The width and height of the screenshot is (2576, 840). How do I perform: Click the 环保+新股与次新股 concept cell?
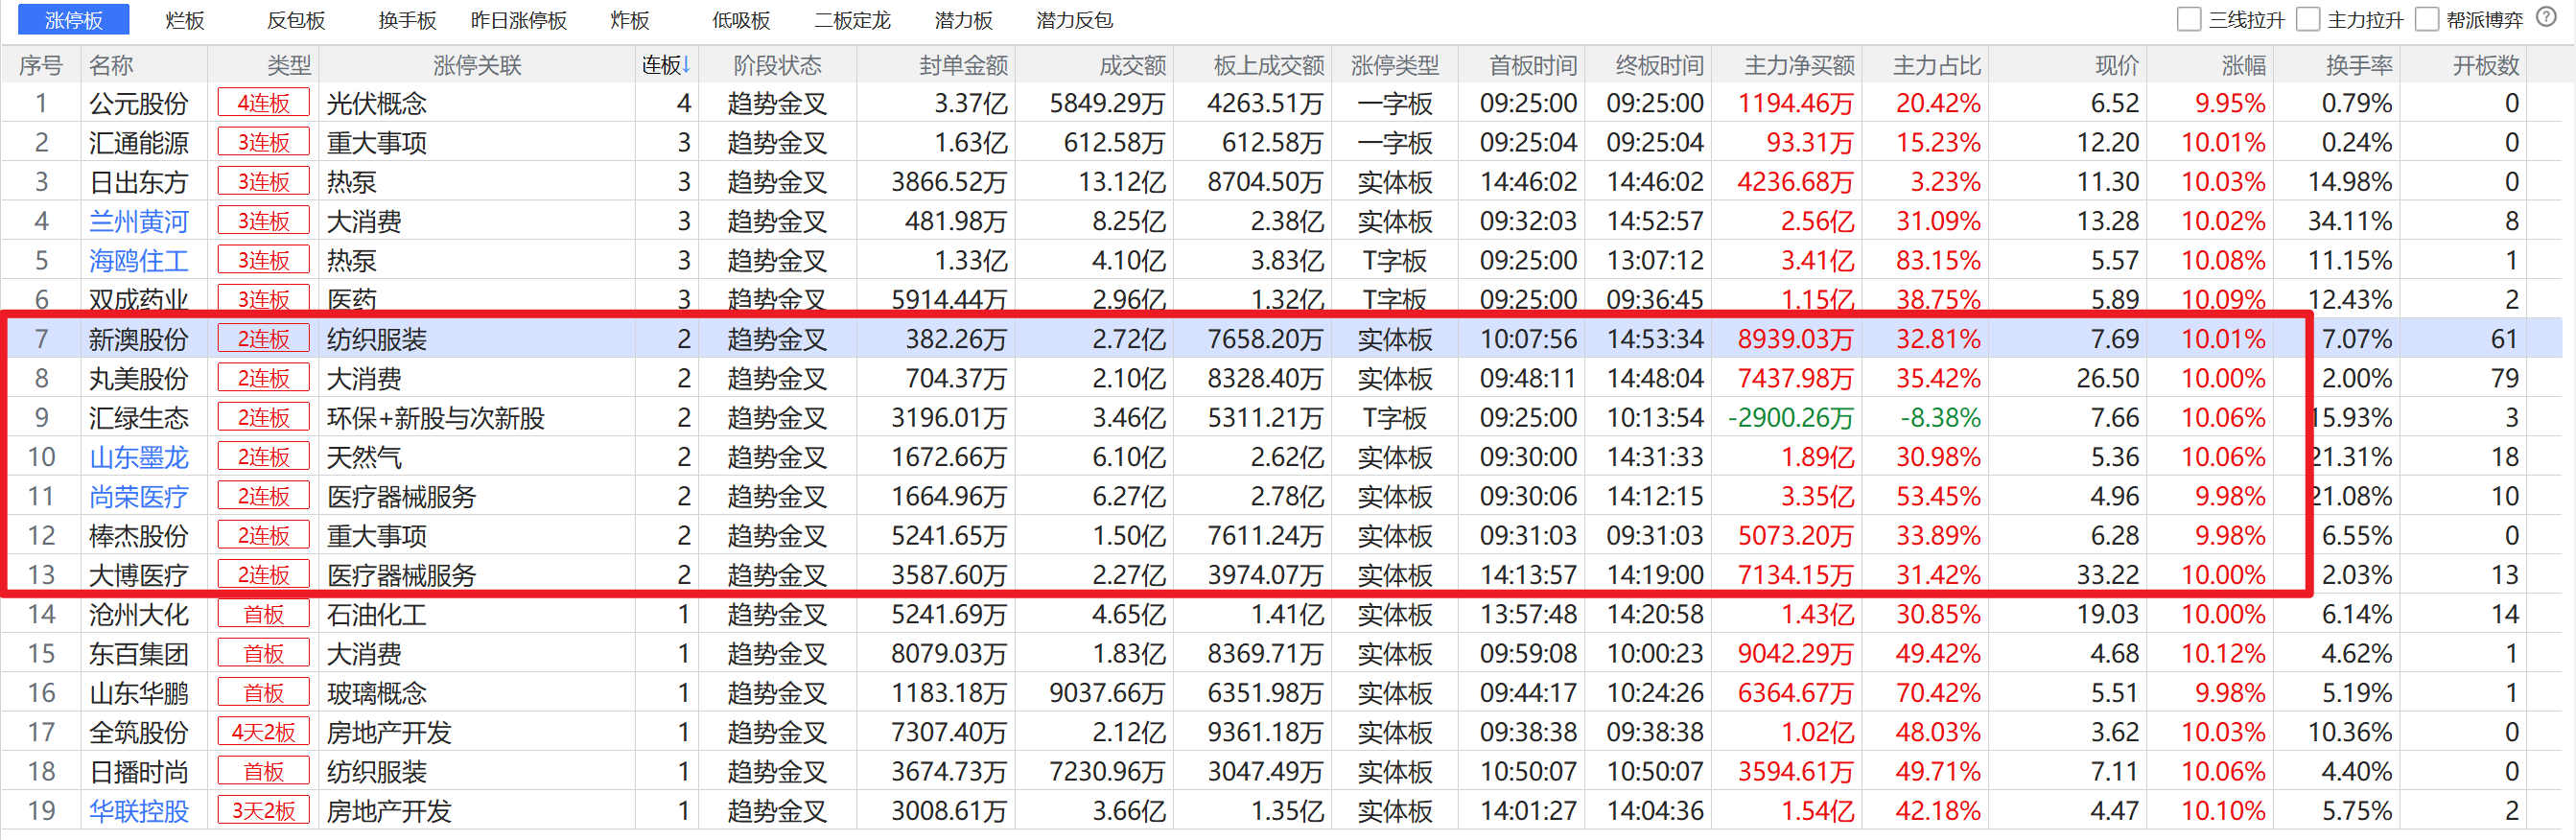pos(436,418)
